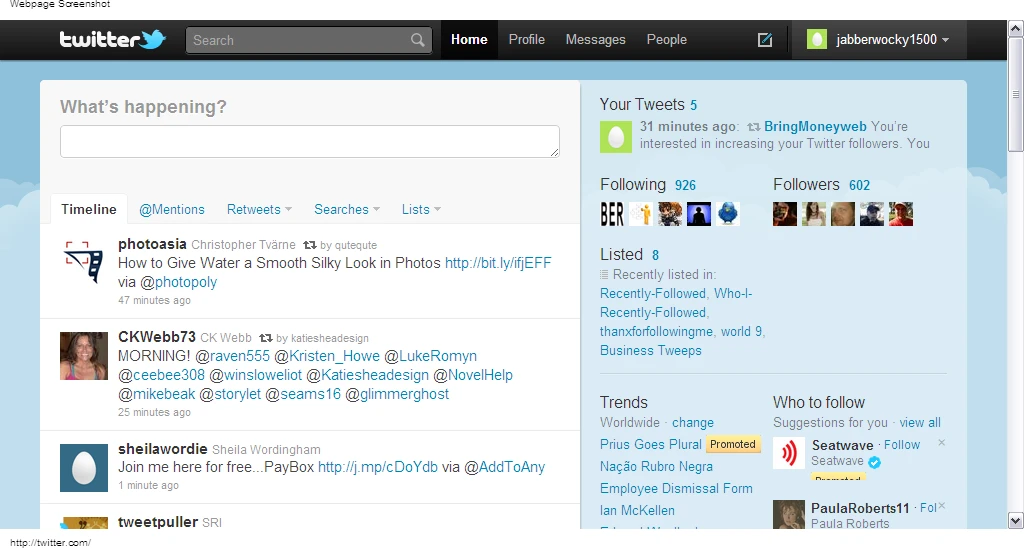Click the Seatwave logo in Who to follow

(x=789, y=453)
